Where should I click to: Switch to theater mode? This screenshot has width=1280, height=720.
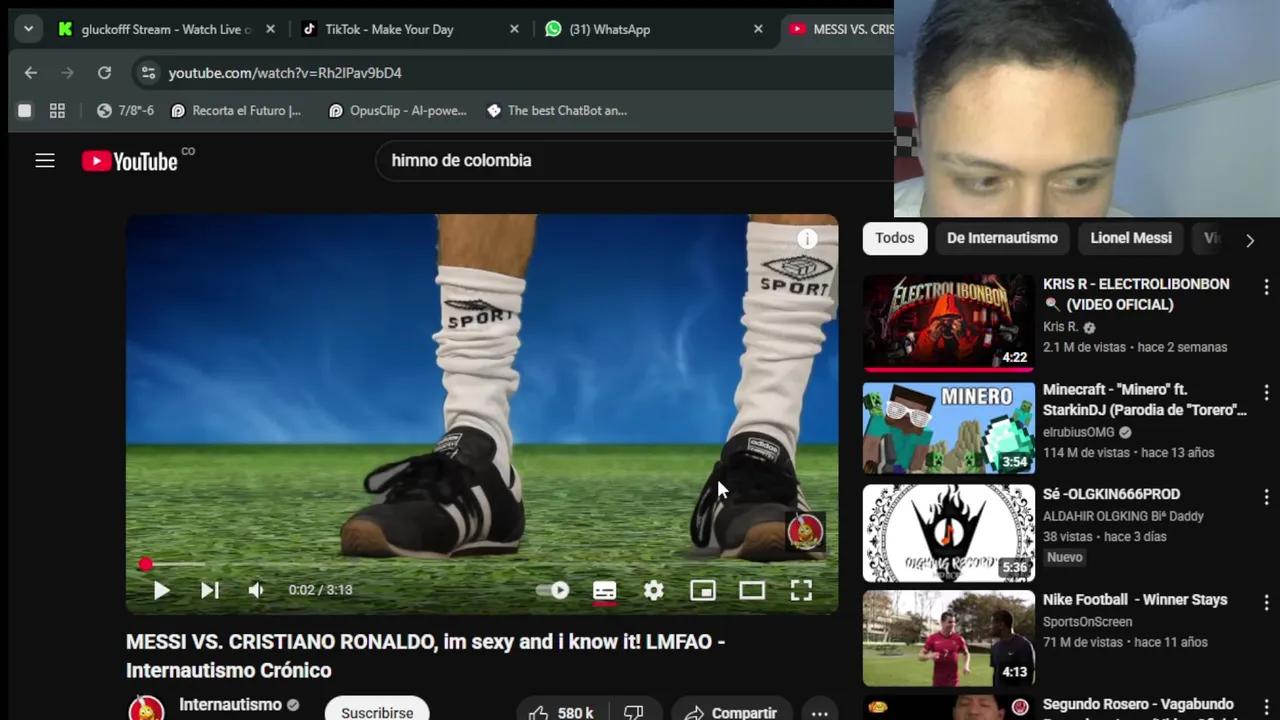752,590
